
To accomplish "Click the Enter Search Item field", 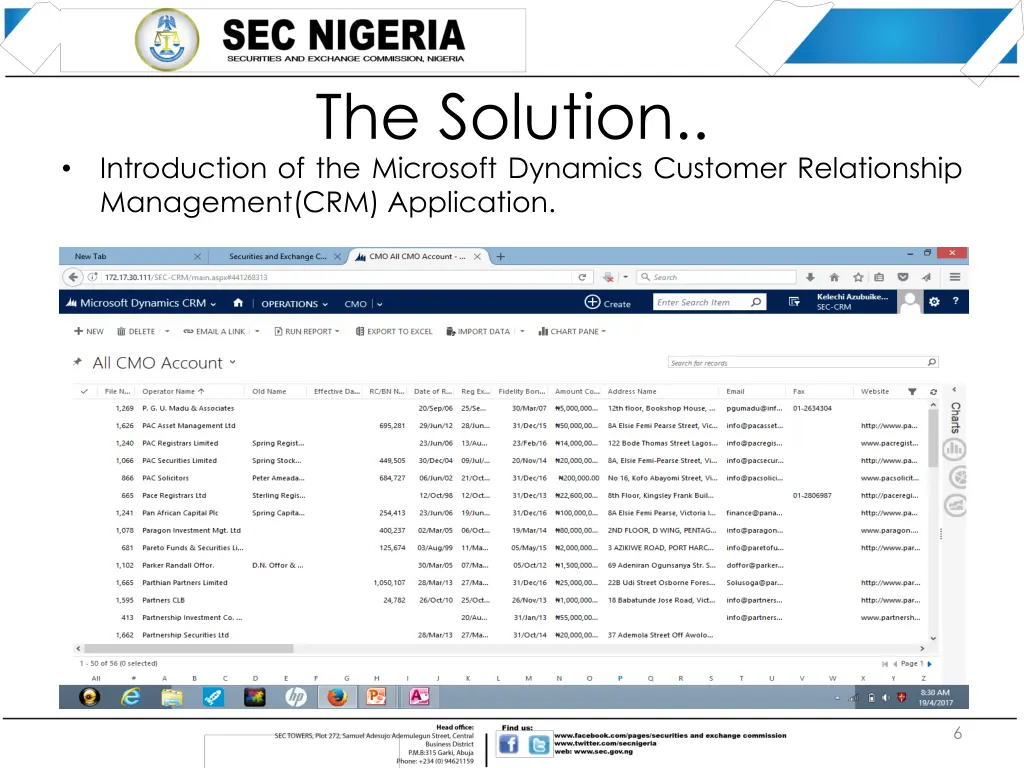I will [x=709, y=302].
